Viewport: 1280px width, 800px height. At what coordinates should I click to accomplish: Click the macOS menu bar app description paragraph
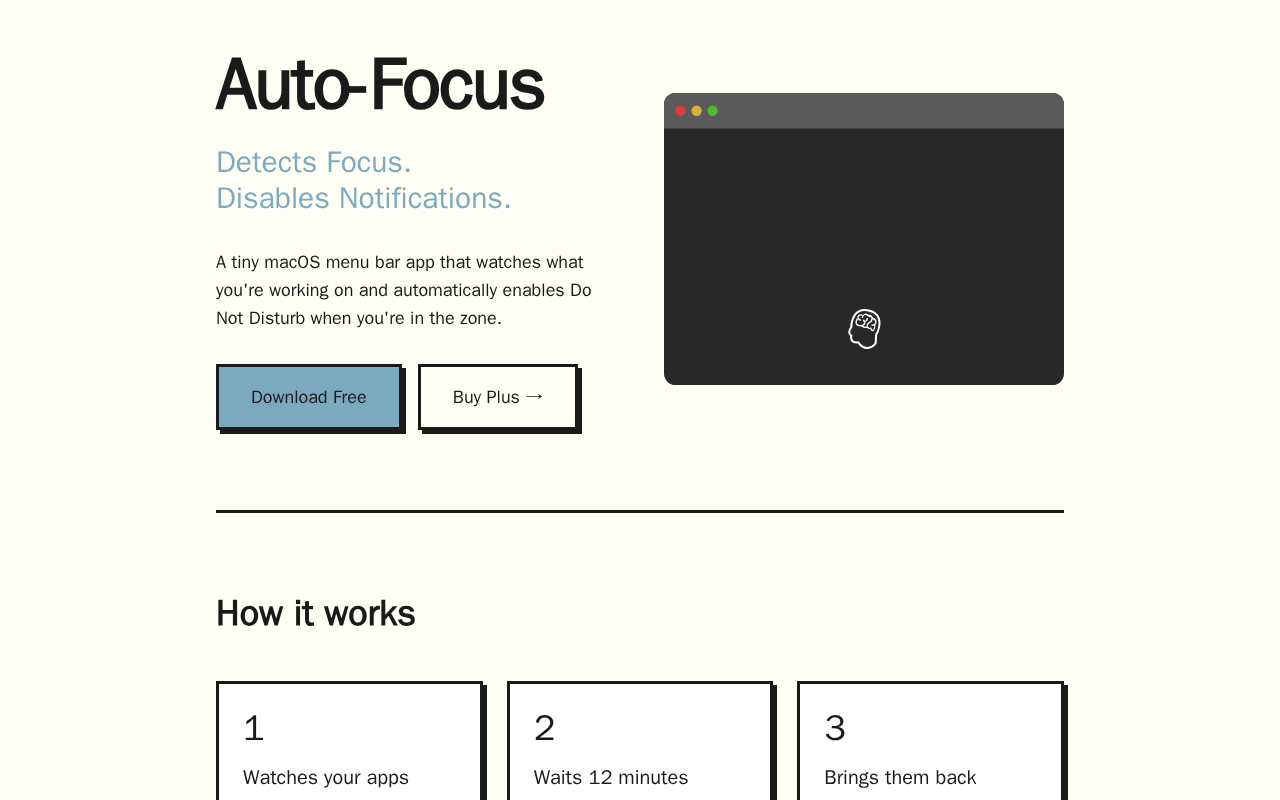tap(404, 290)
